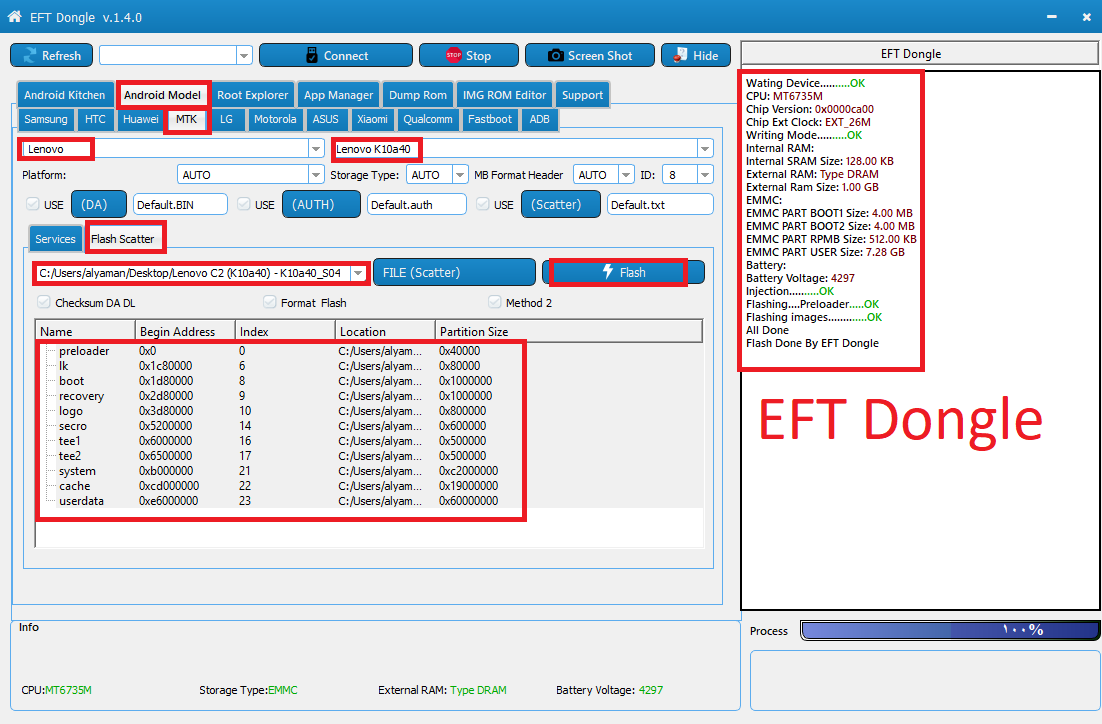Open the Support tab
Screen dimensions: 1102x724
(x=582, y=95)
